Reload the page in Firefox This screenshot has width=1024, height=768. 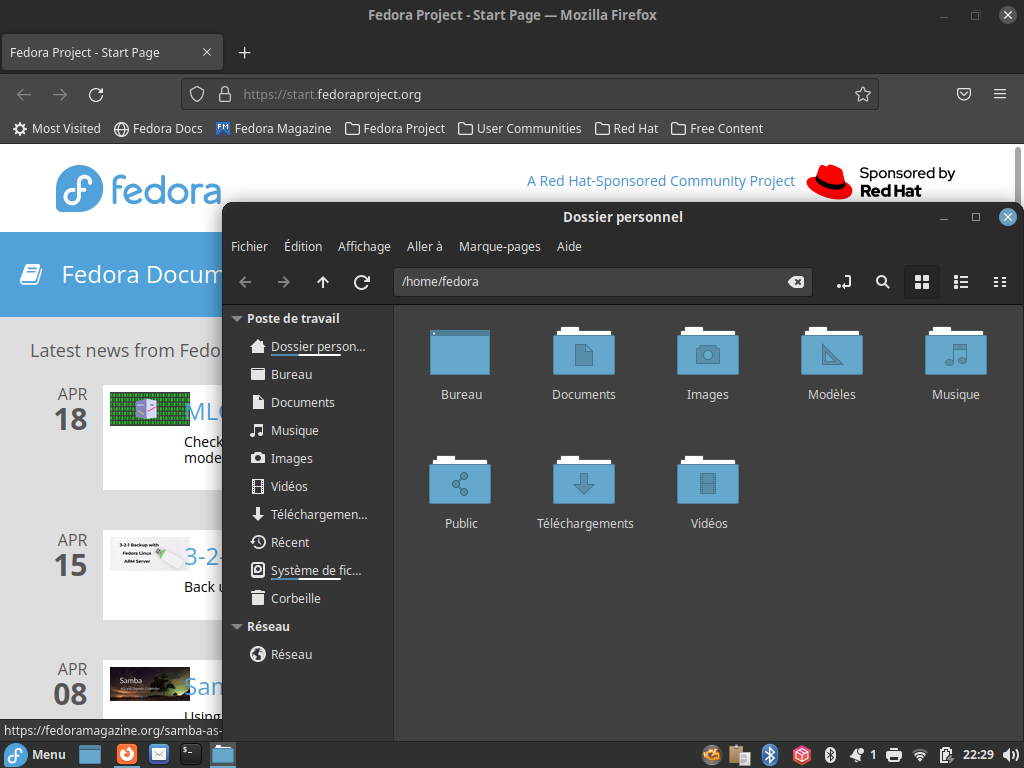96,95
